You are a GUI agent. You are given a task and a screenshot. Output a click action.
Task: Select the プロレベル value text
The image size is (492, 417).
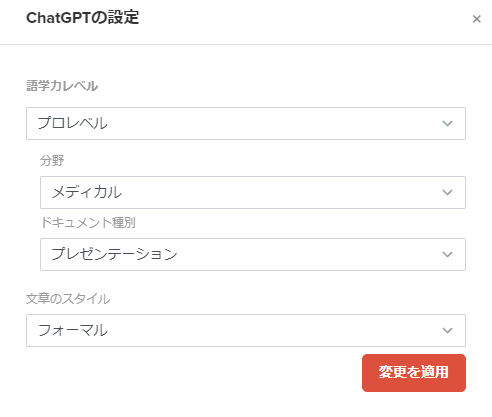point(73,123)
